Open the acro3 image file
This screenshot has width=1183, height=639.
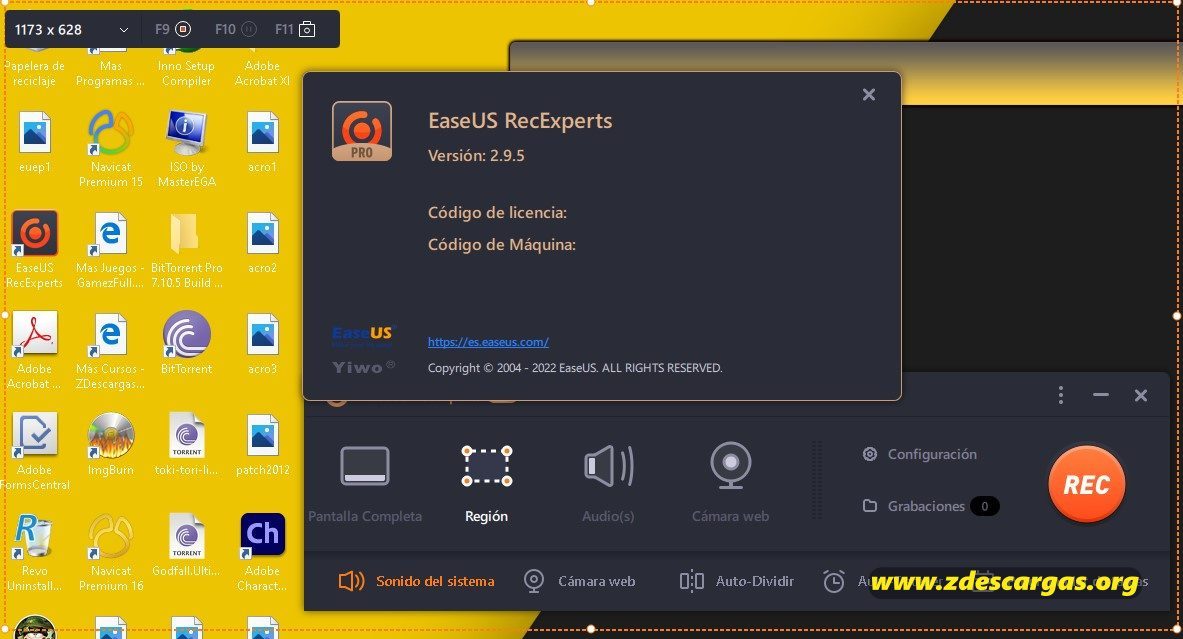(x=263, y=343)
